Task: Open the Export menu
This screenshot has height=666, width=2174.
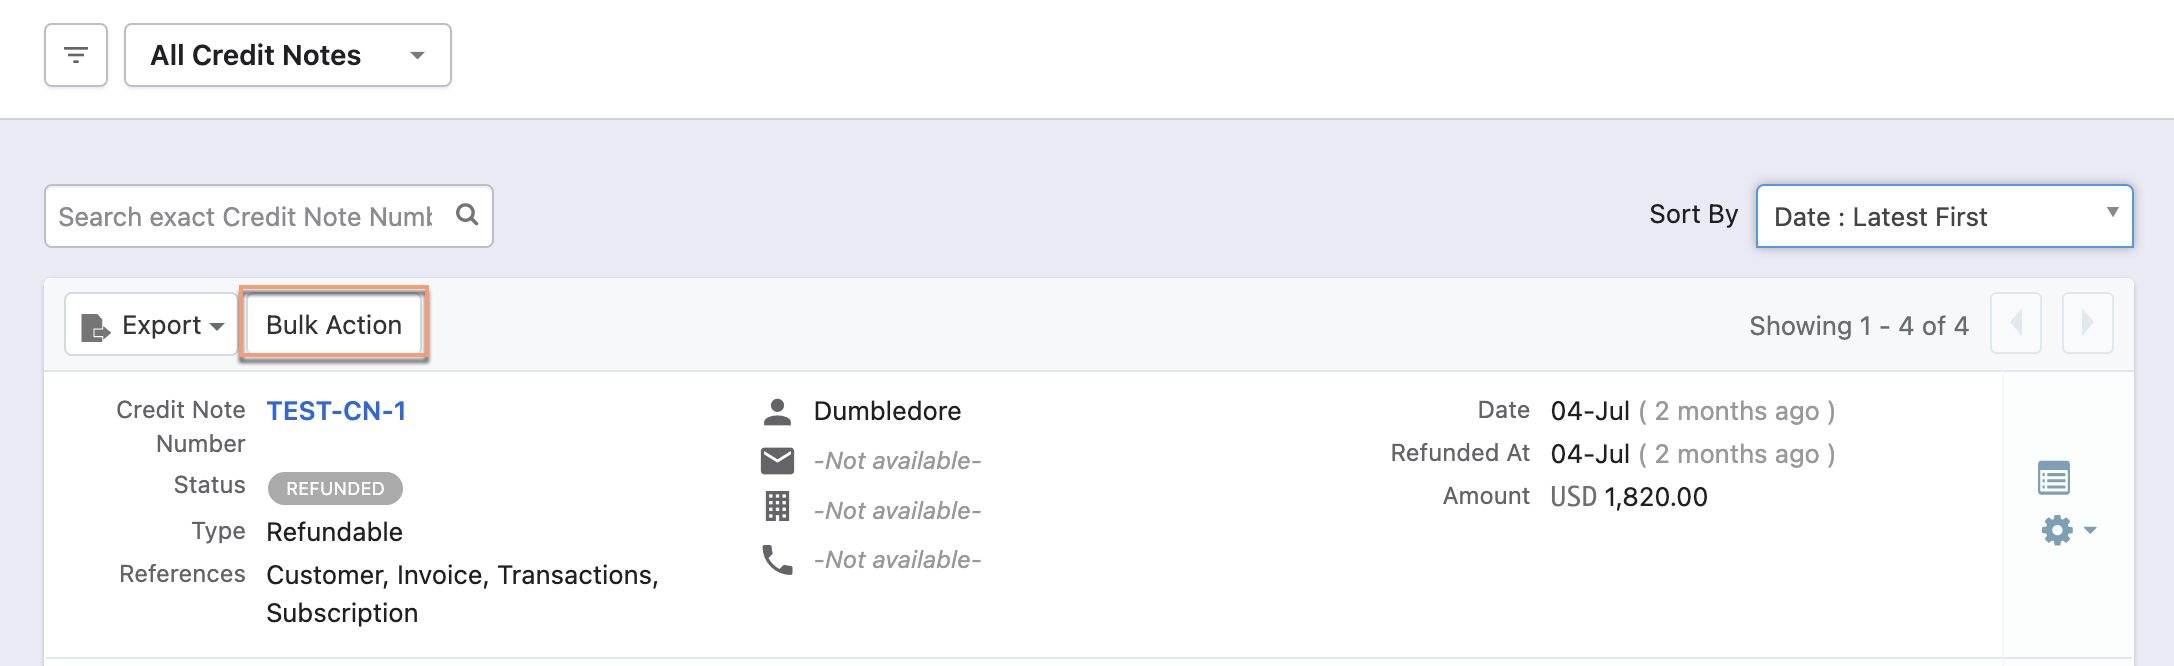Action: 152,325
